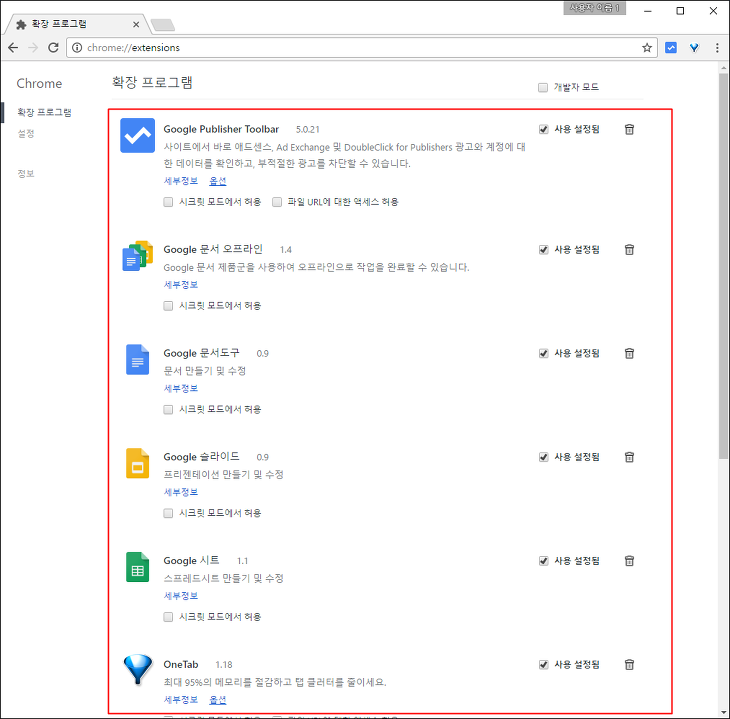The height and width of the screenshot is (719, 730).
Task: Click the chrome://extensions address bar
Action: 361,47
